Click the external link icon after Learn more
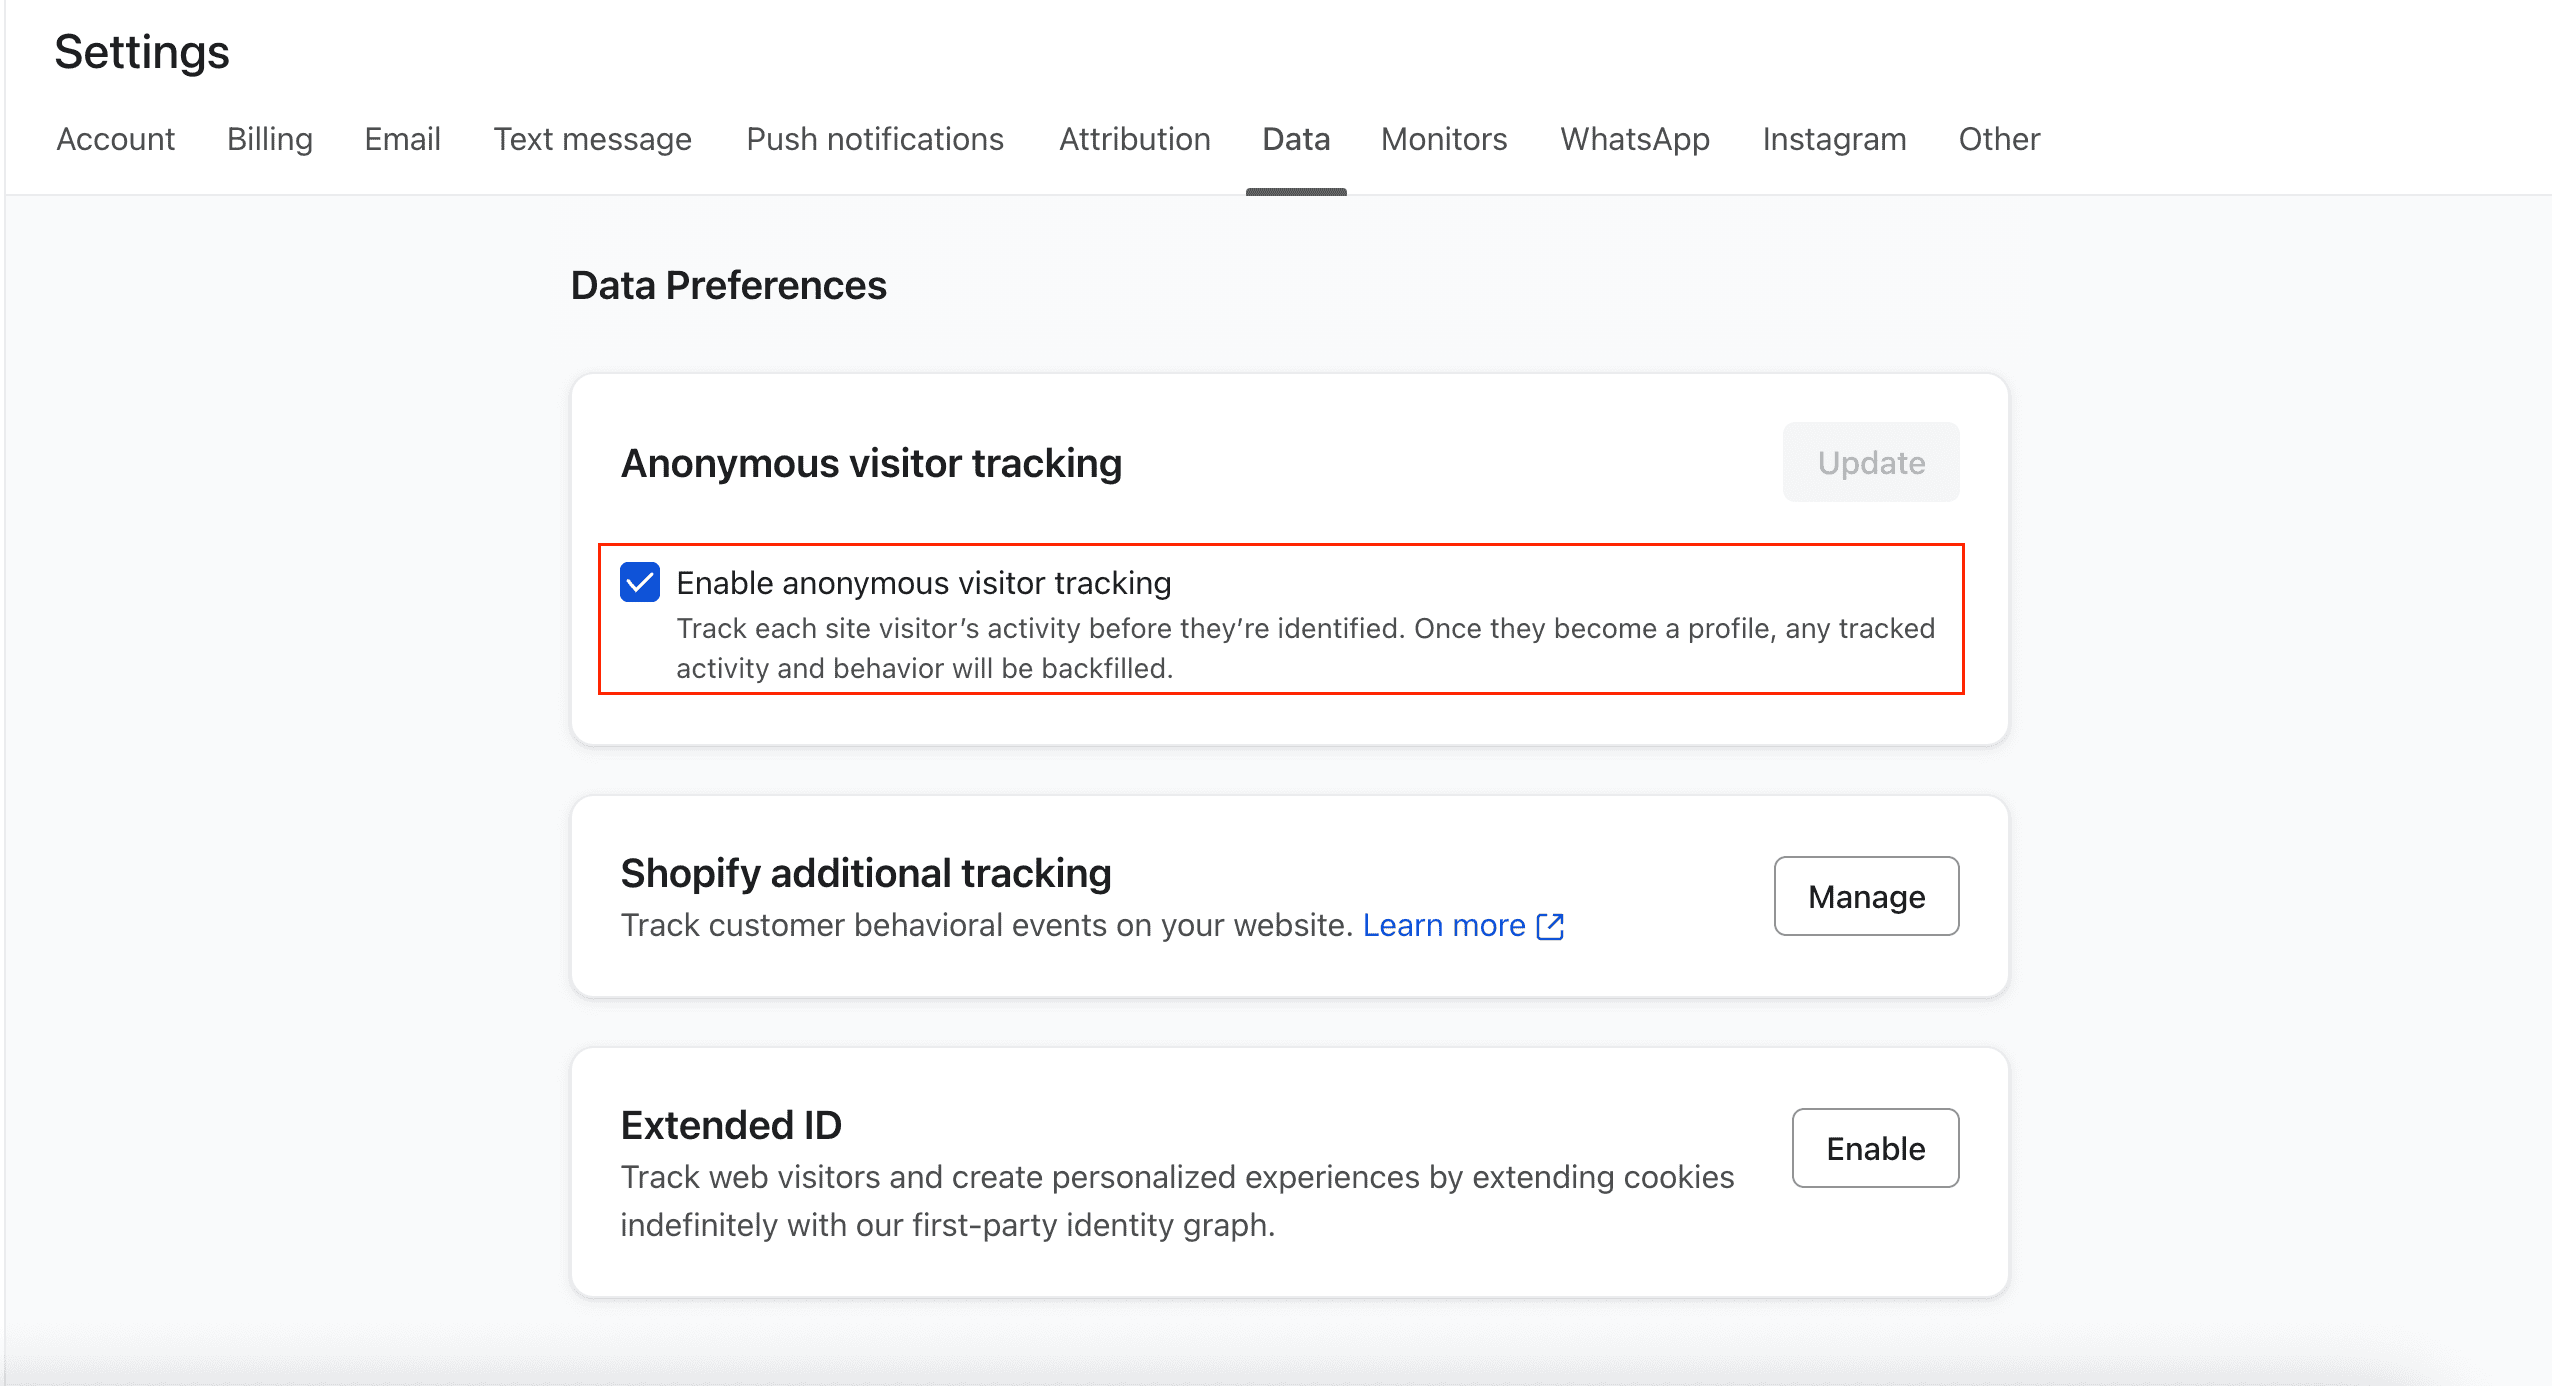The width and height of the screenshot is (2552, 1386). (1550, 926)
